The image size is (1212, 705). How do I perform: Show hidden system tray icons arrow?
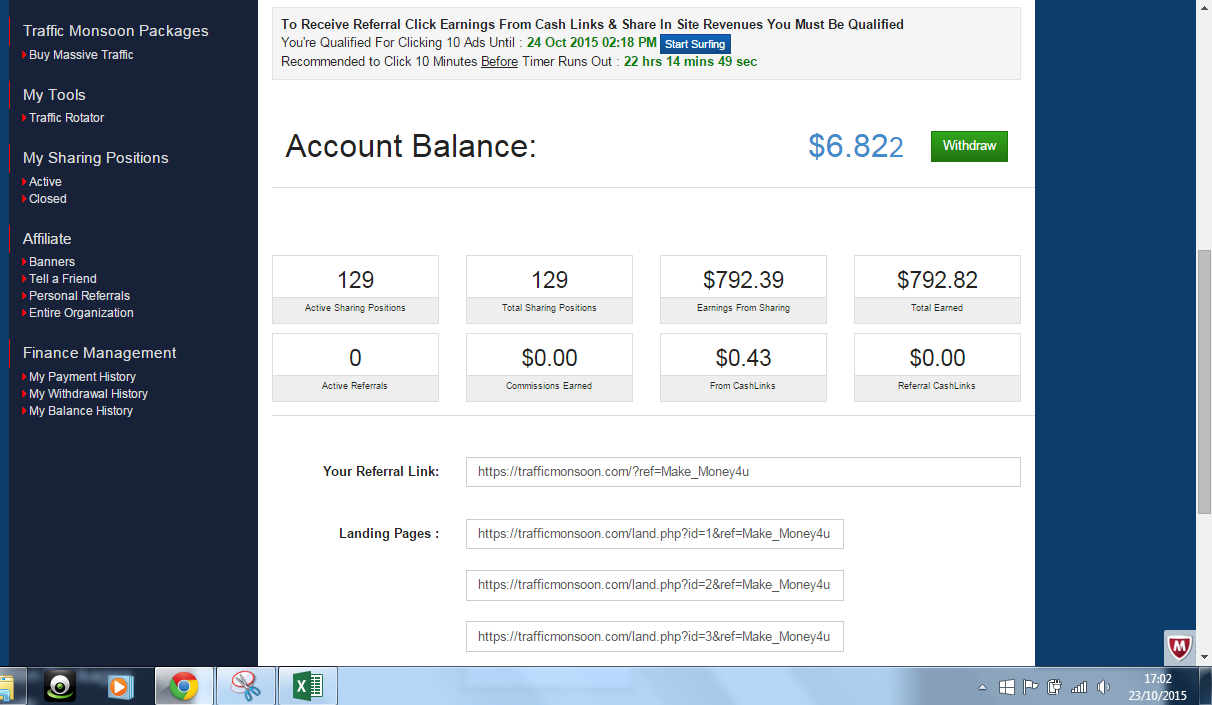tap(982, 688)
